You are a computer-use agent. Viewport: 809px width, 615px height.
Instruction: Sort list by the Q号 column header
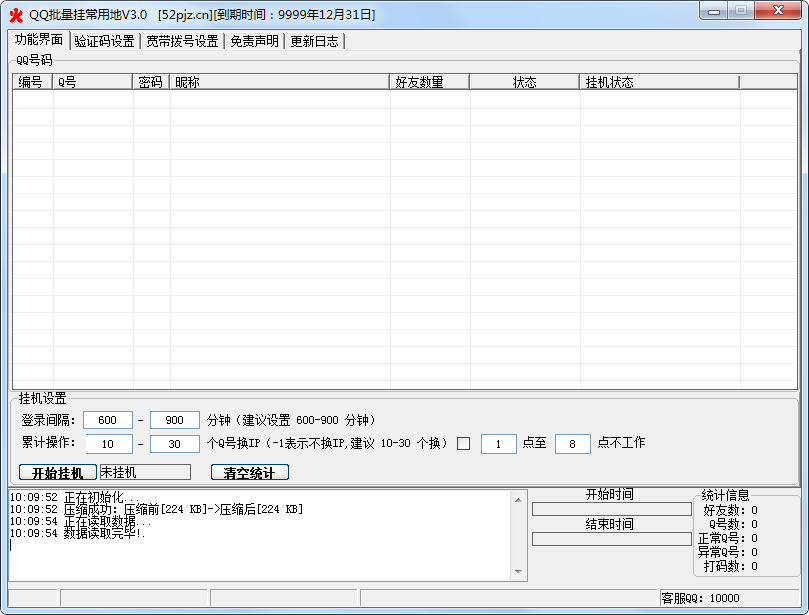93,82
